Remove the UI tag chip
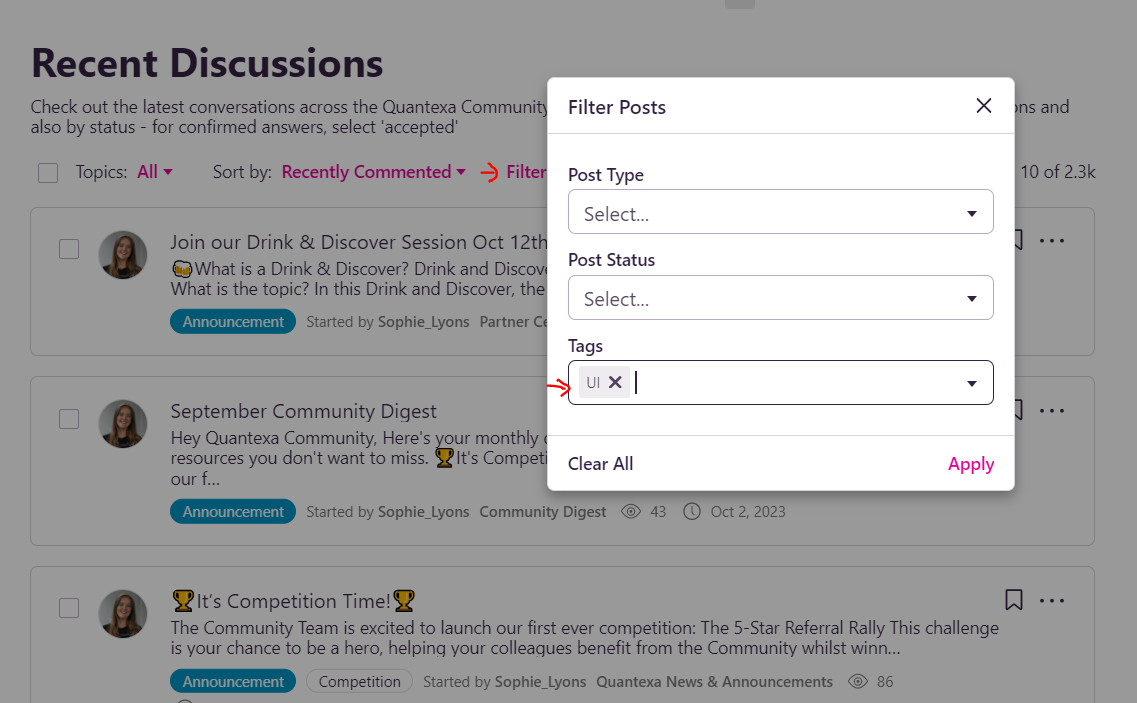 pos(615,382)
